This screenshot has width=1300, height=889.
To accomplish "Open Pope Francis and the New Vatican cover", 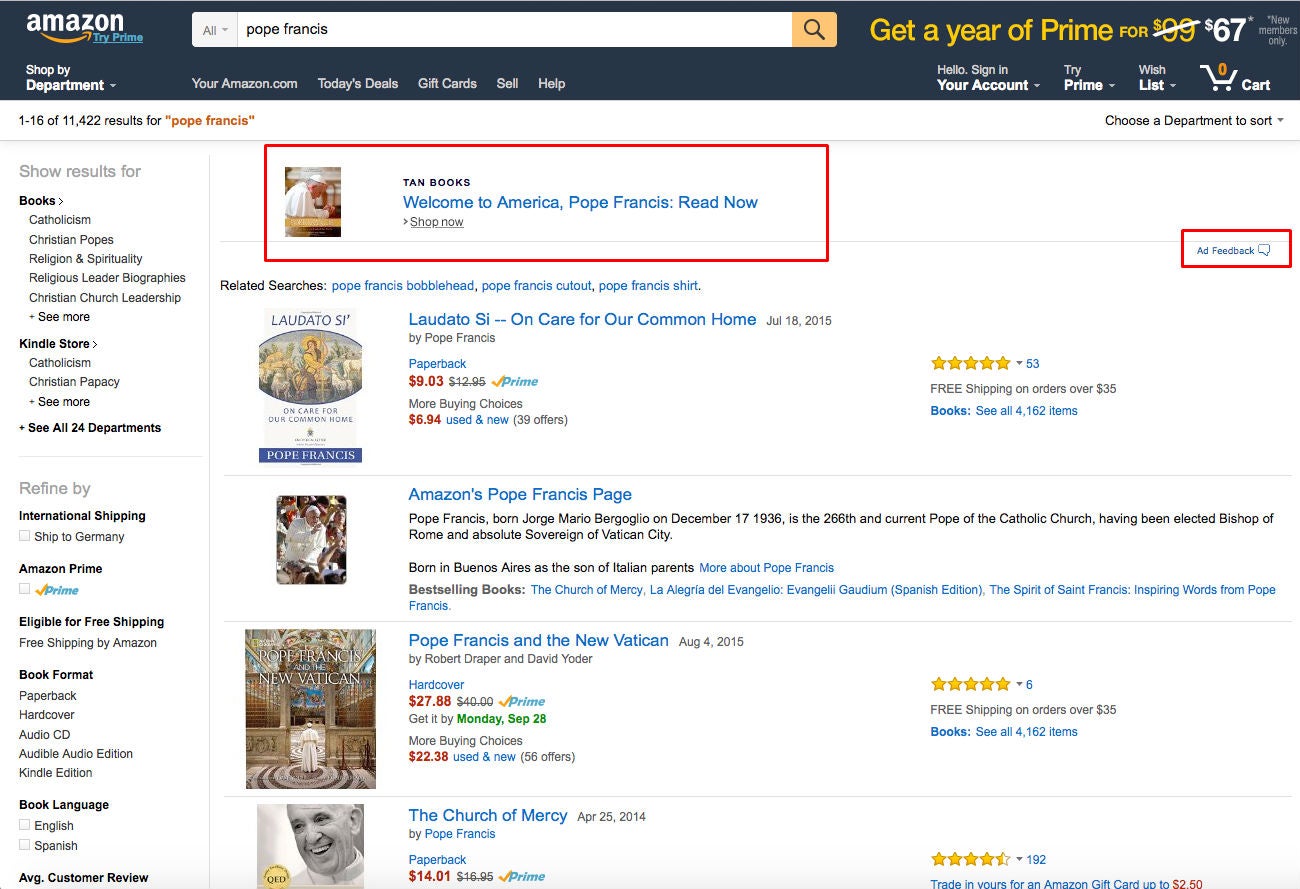I will 310,709.
